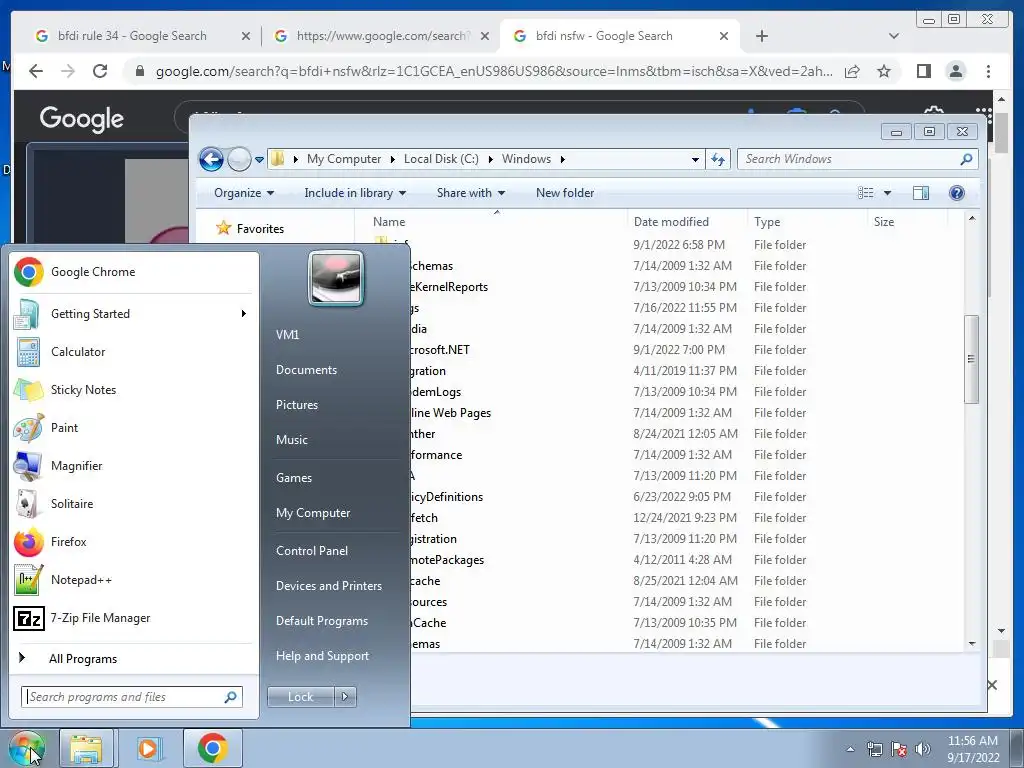Open a new Chrome tab

click(761, 36)
